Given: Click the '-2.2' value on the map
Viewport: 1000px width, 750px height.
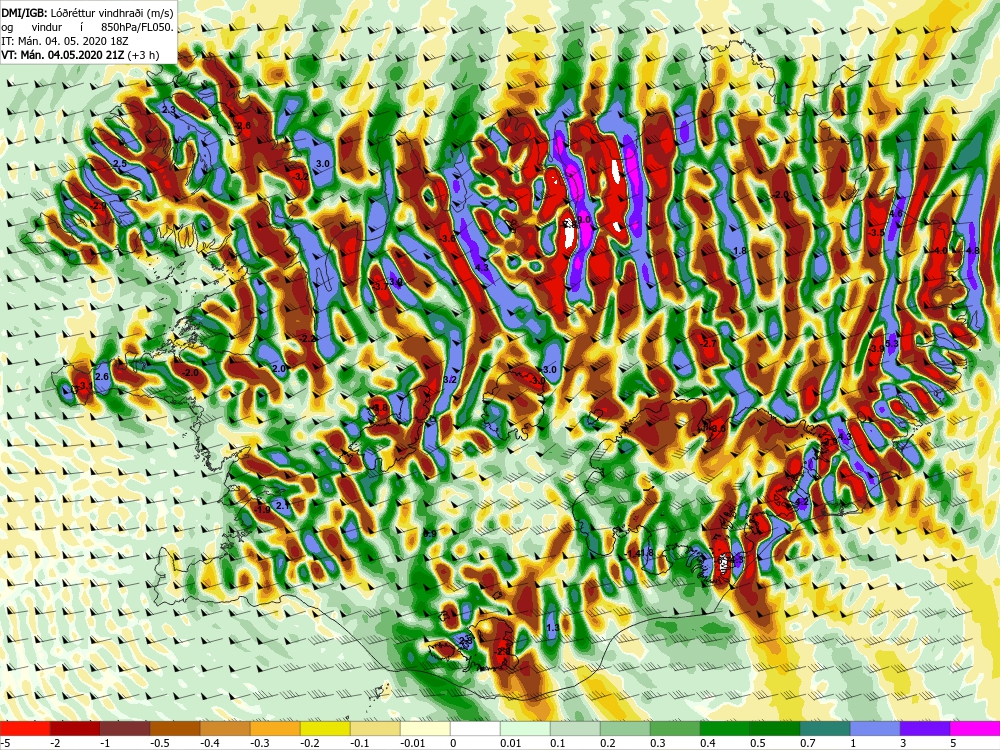Looking at the screenshot, I should [309, 339].
